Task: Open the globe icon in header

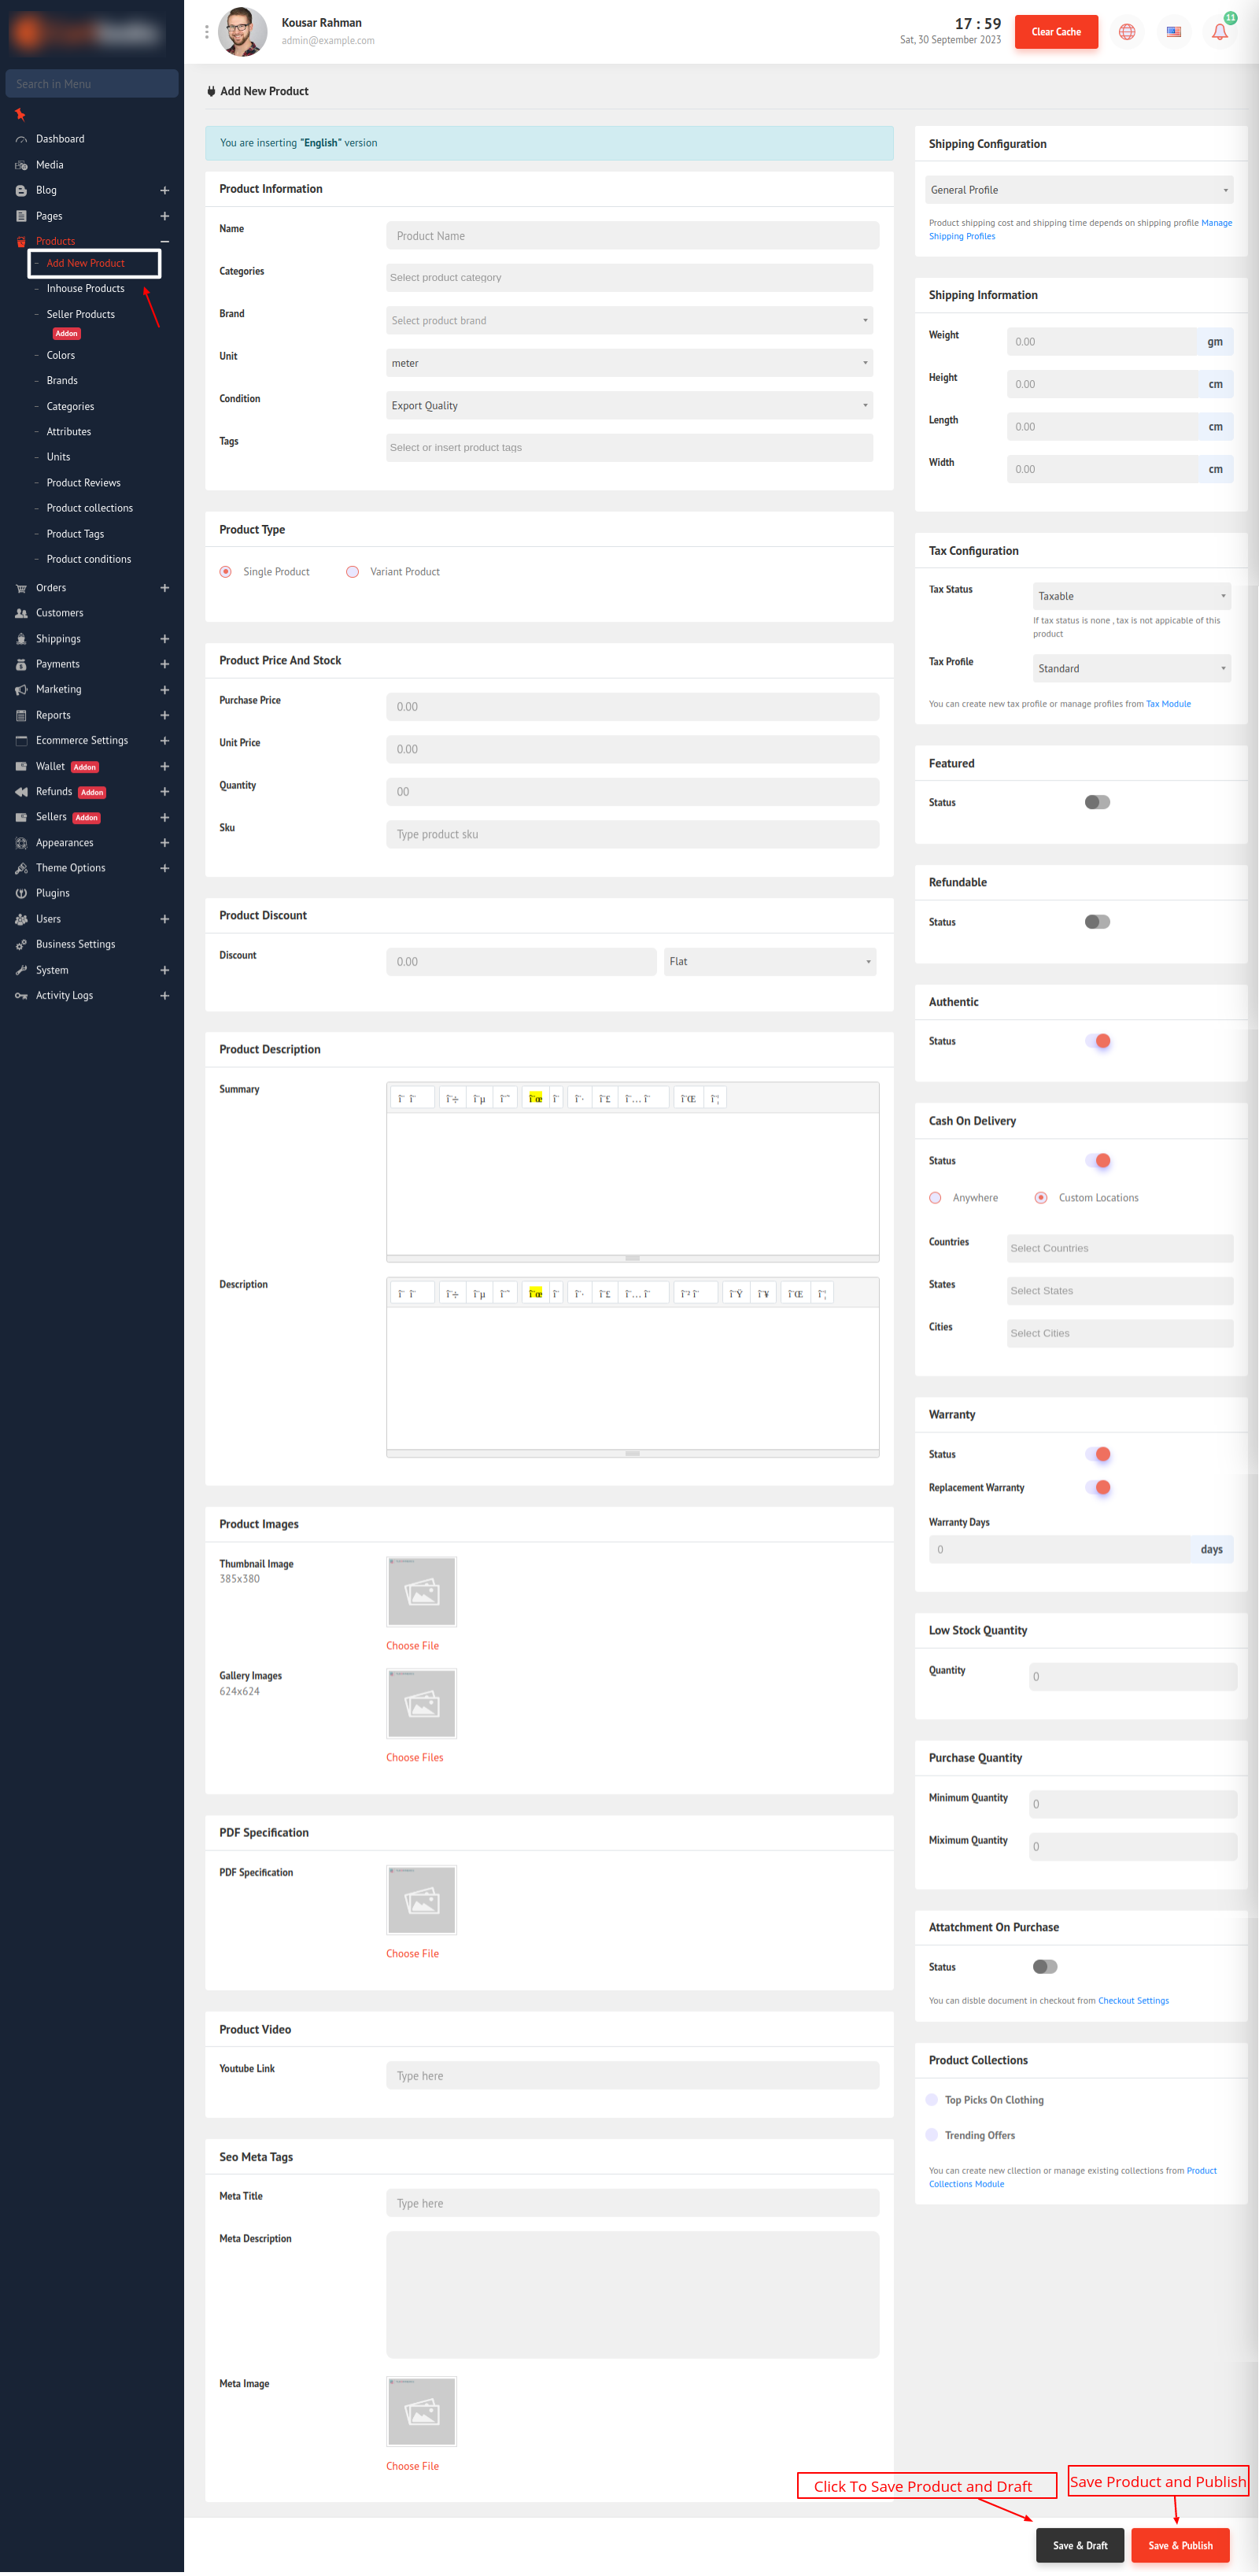Action: [x=1126, y=32]
